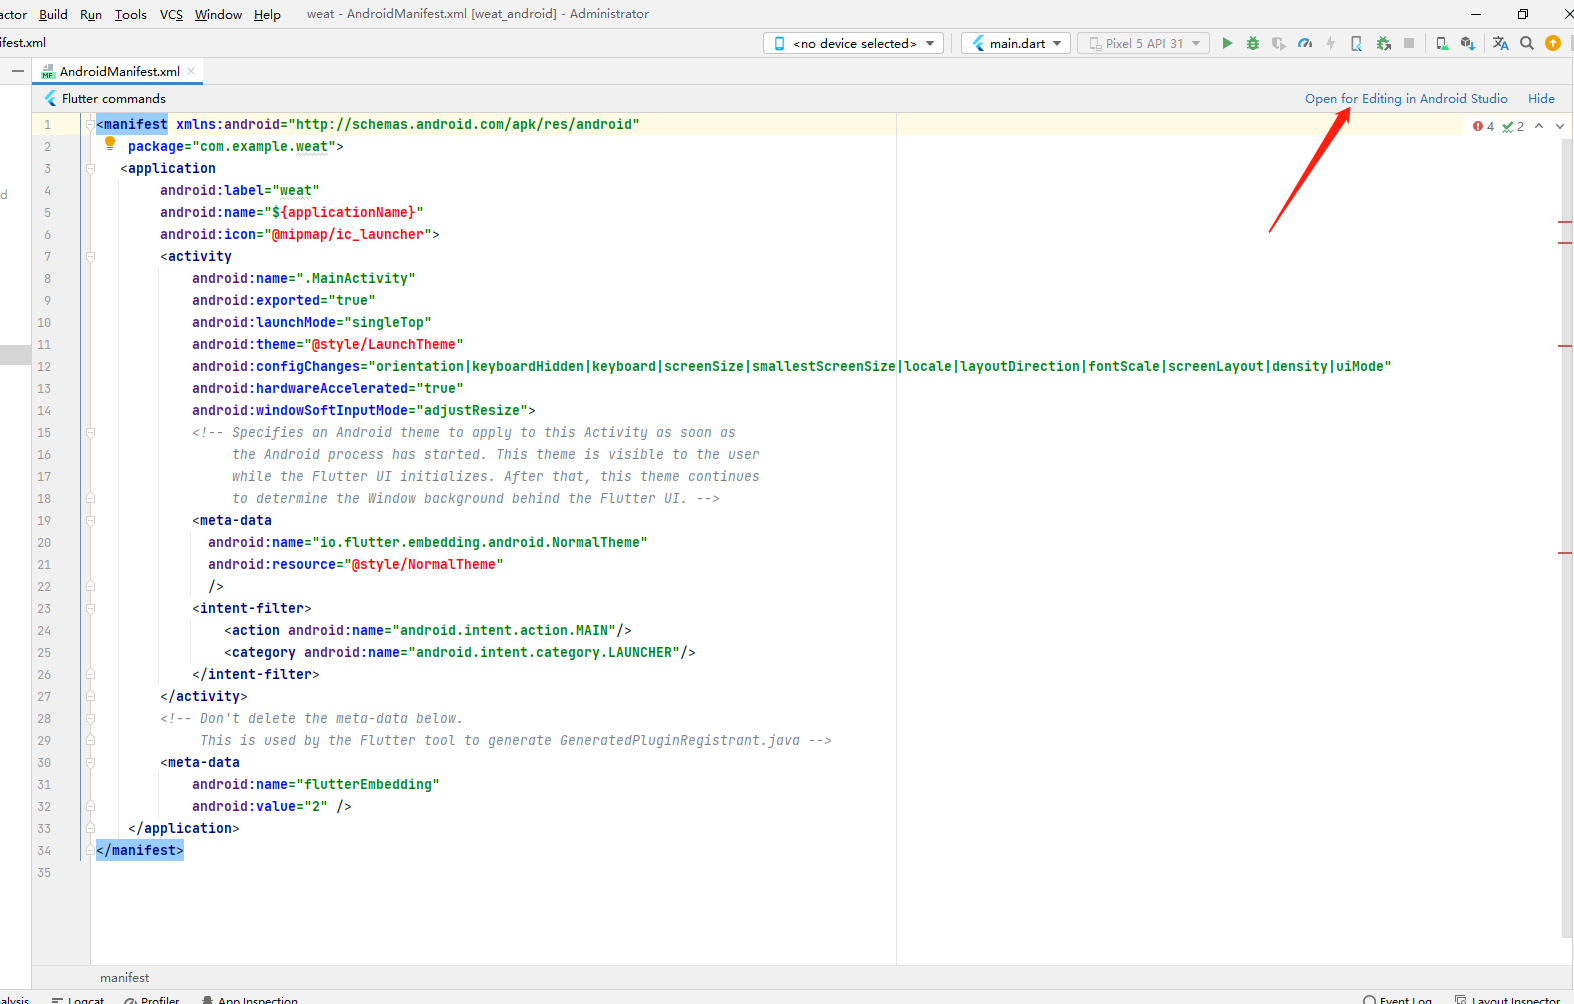
Task: Stop the running app square icon
Action: point(1409,43)
